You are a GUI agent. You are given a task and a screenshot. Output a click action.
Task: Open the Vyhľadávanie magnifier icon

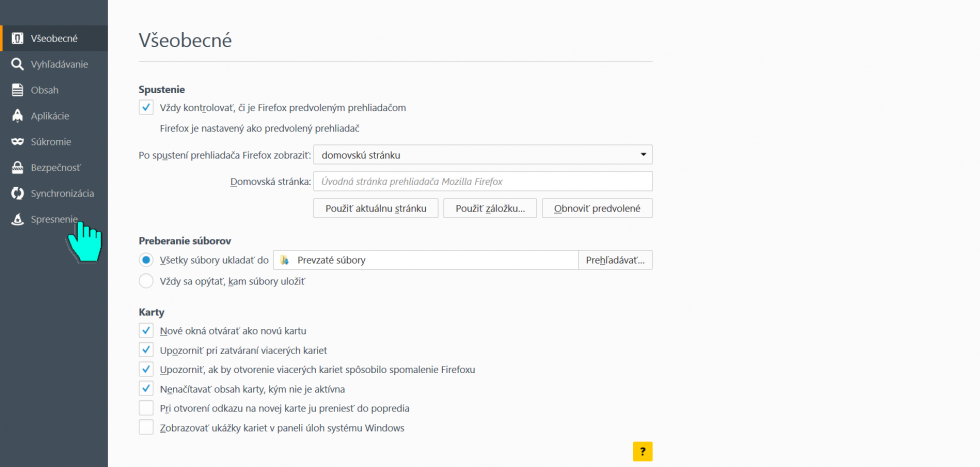tap(18, 64)
